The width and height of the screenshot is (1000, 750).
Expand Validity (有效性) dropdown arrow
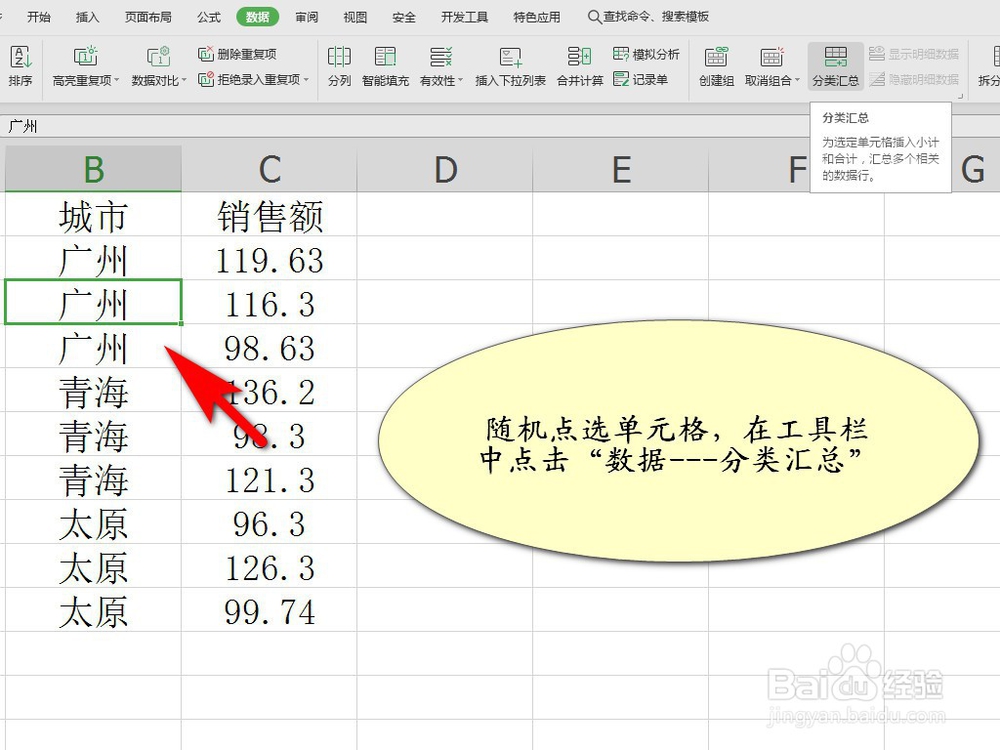pyautogui.click(x=460, y=80)
